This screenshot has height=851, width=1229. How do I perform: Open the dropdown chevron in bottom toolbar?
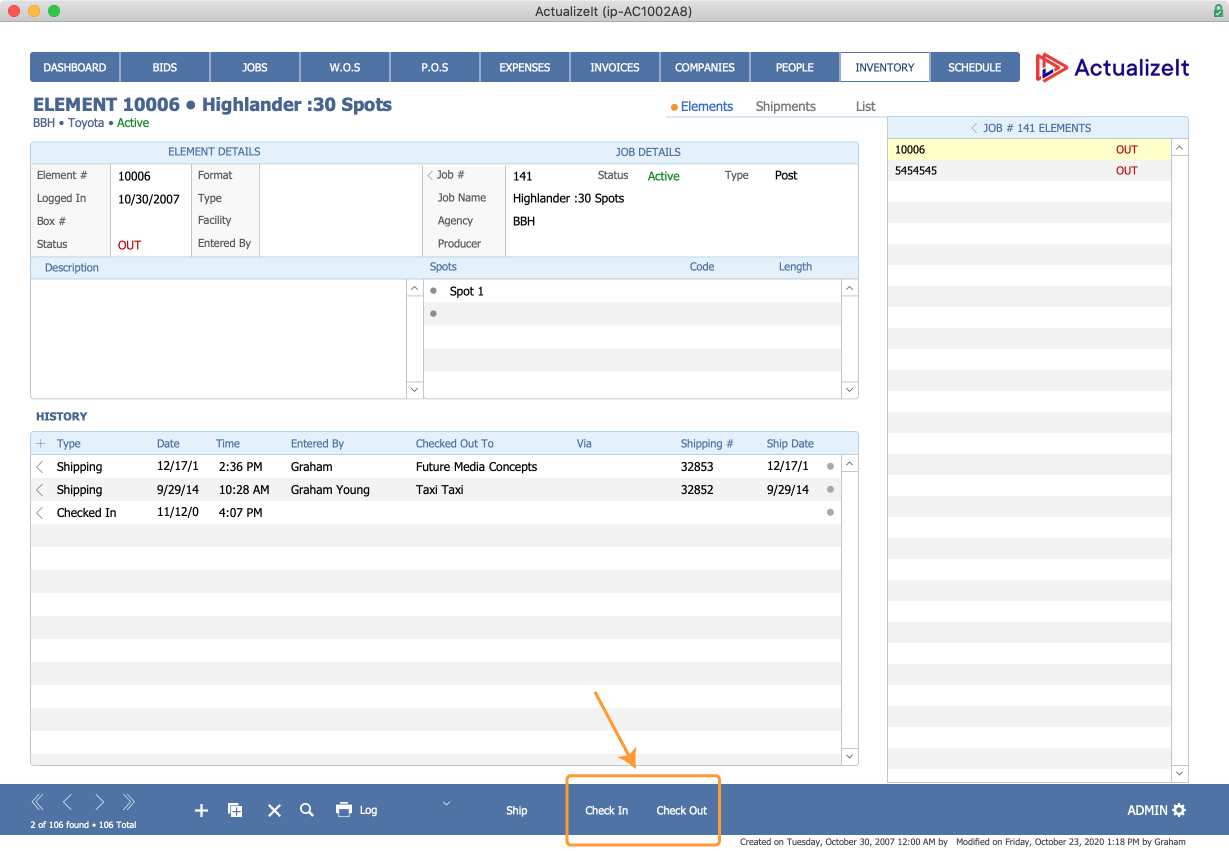[x=446, y=803]
